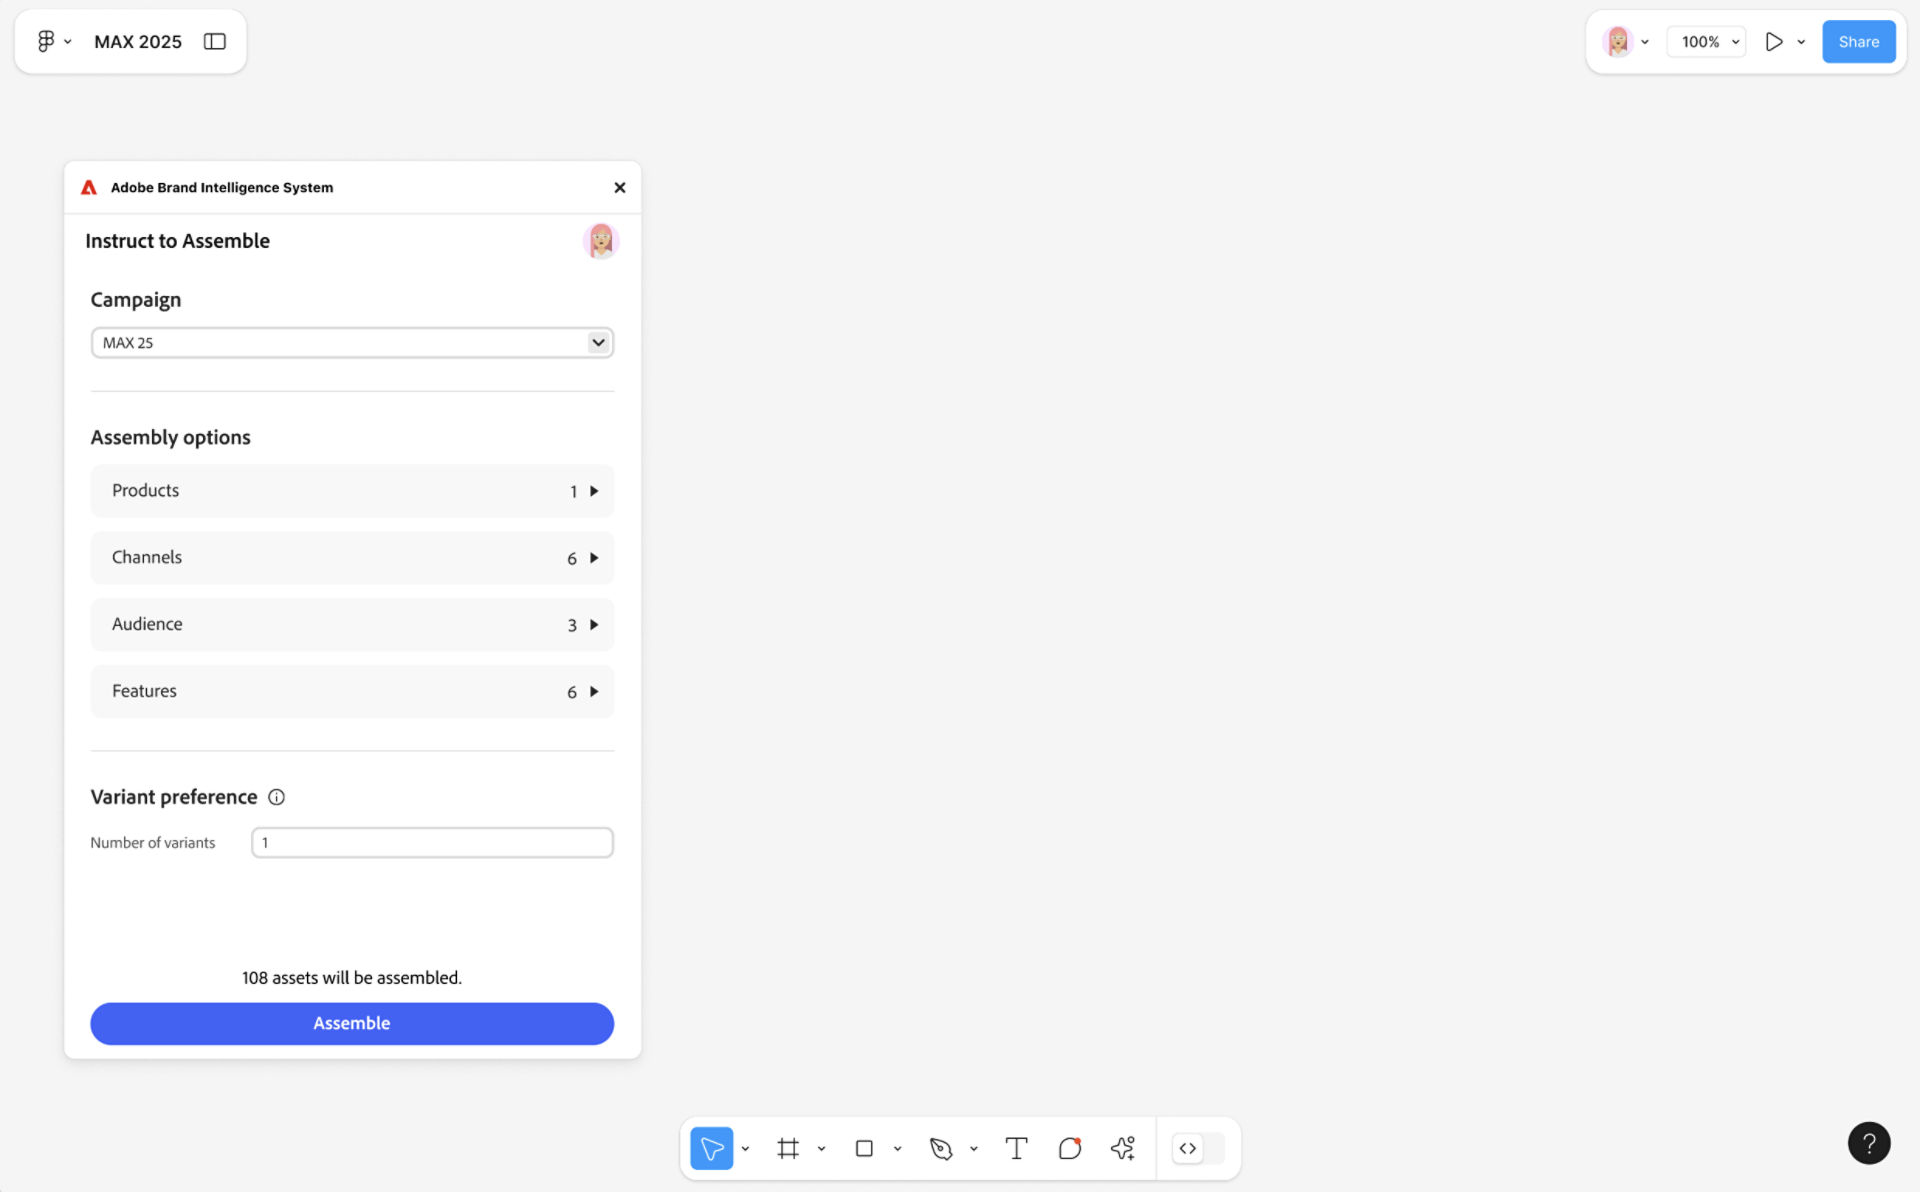Click the Share button
1920x1192 pixels.
tap(1858, 41)
